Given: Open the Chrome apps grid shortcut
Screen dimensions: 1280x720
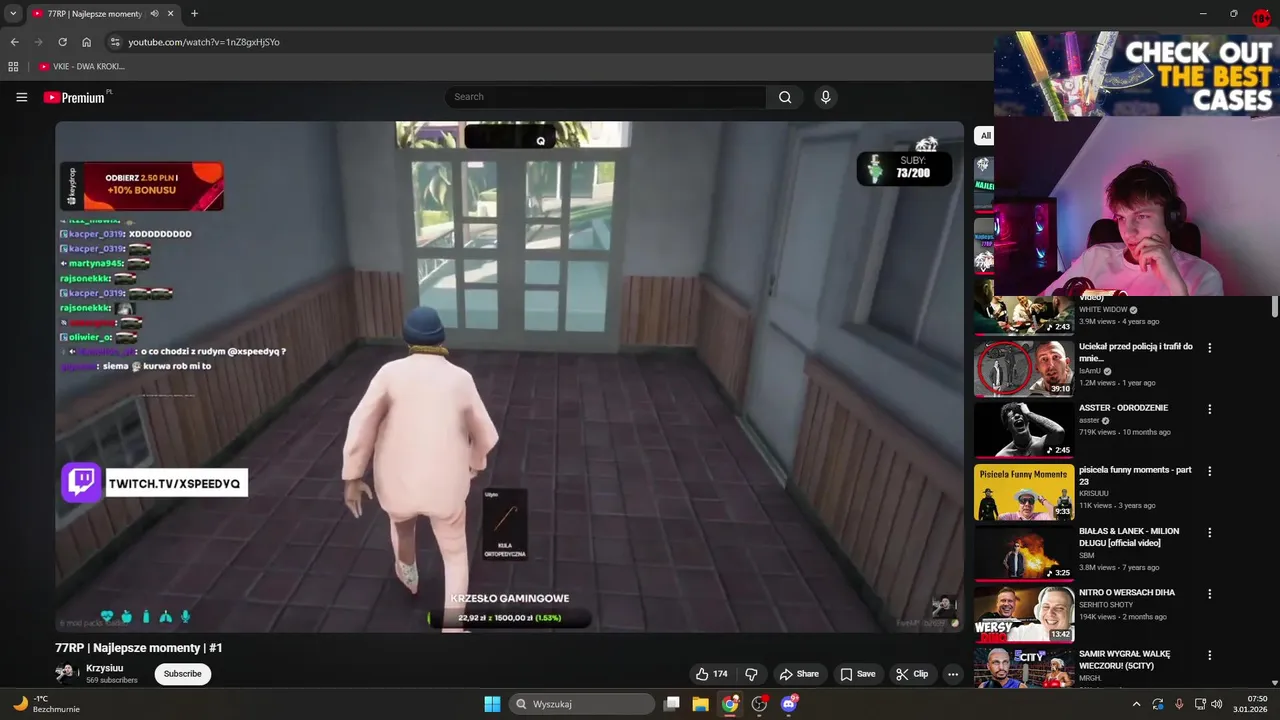Looking at the screenshot, I should 13,66.
